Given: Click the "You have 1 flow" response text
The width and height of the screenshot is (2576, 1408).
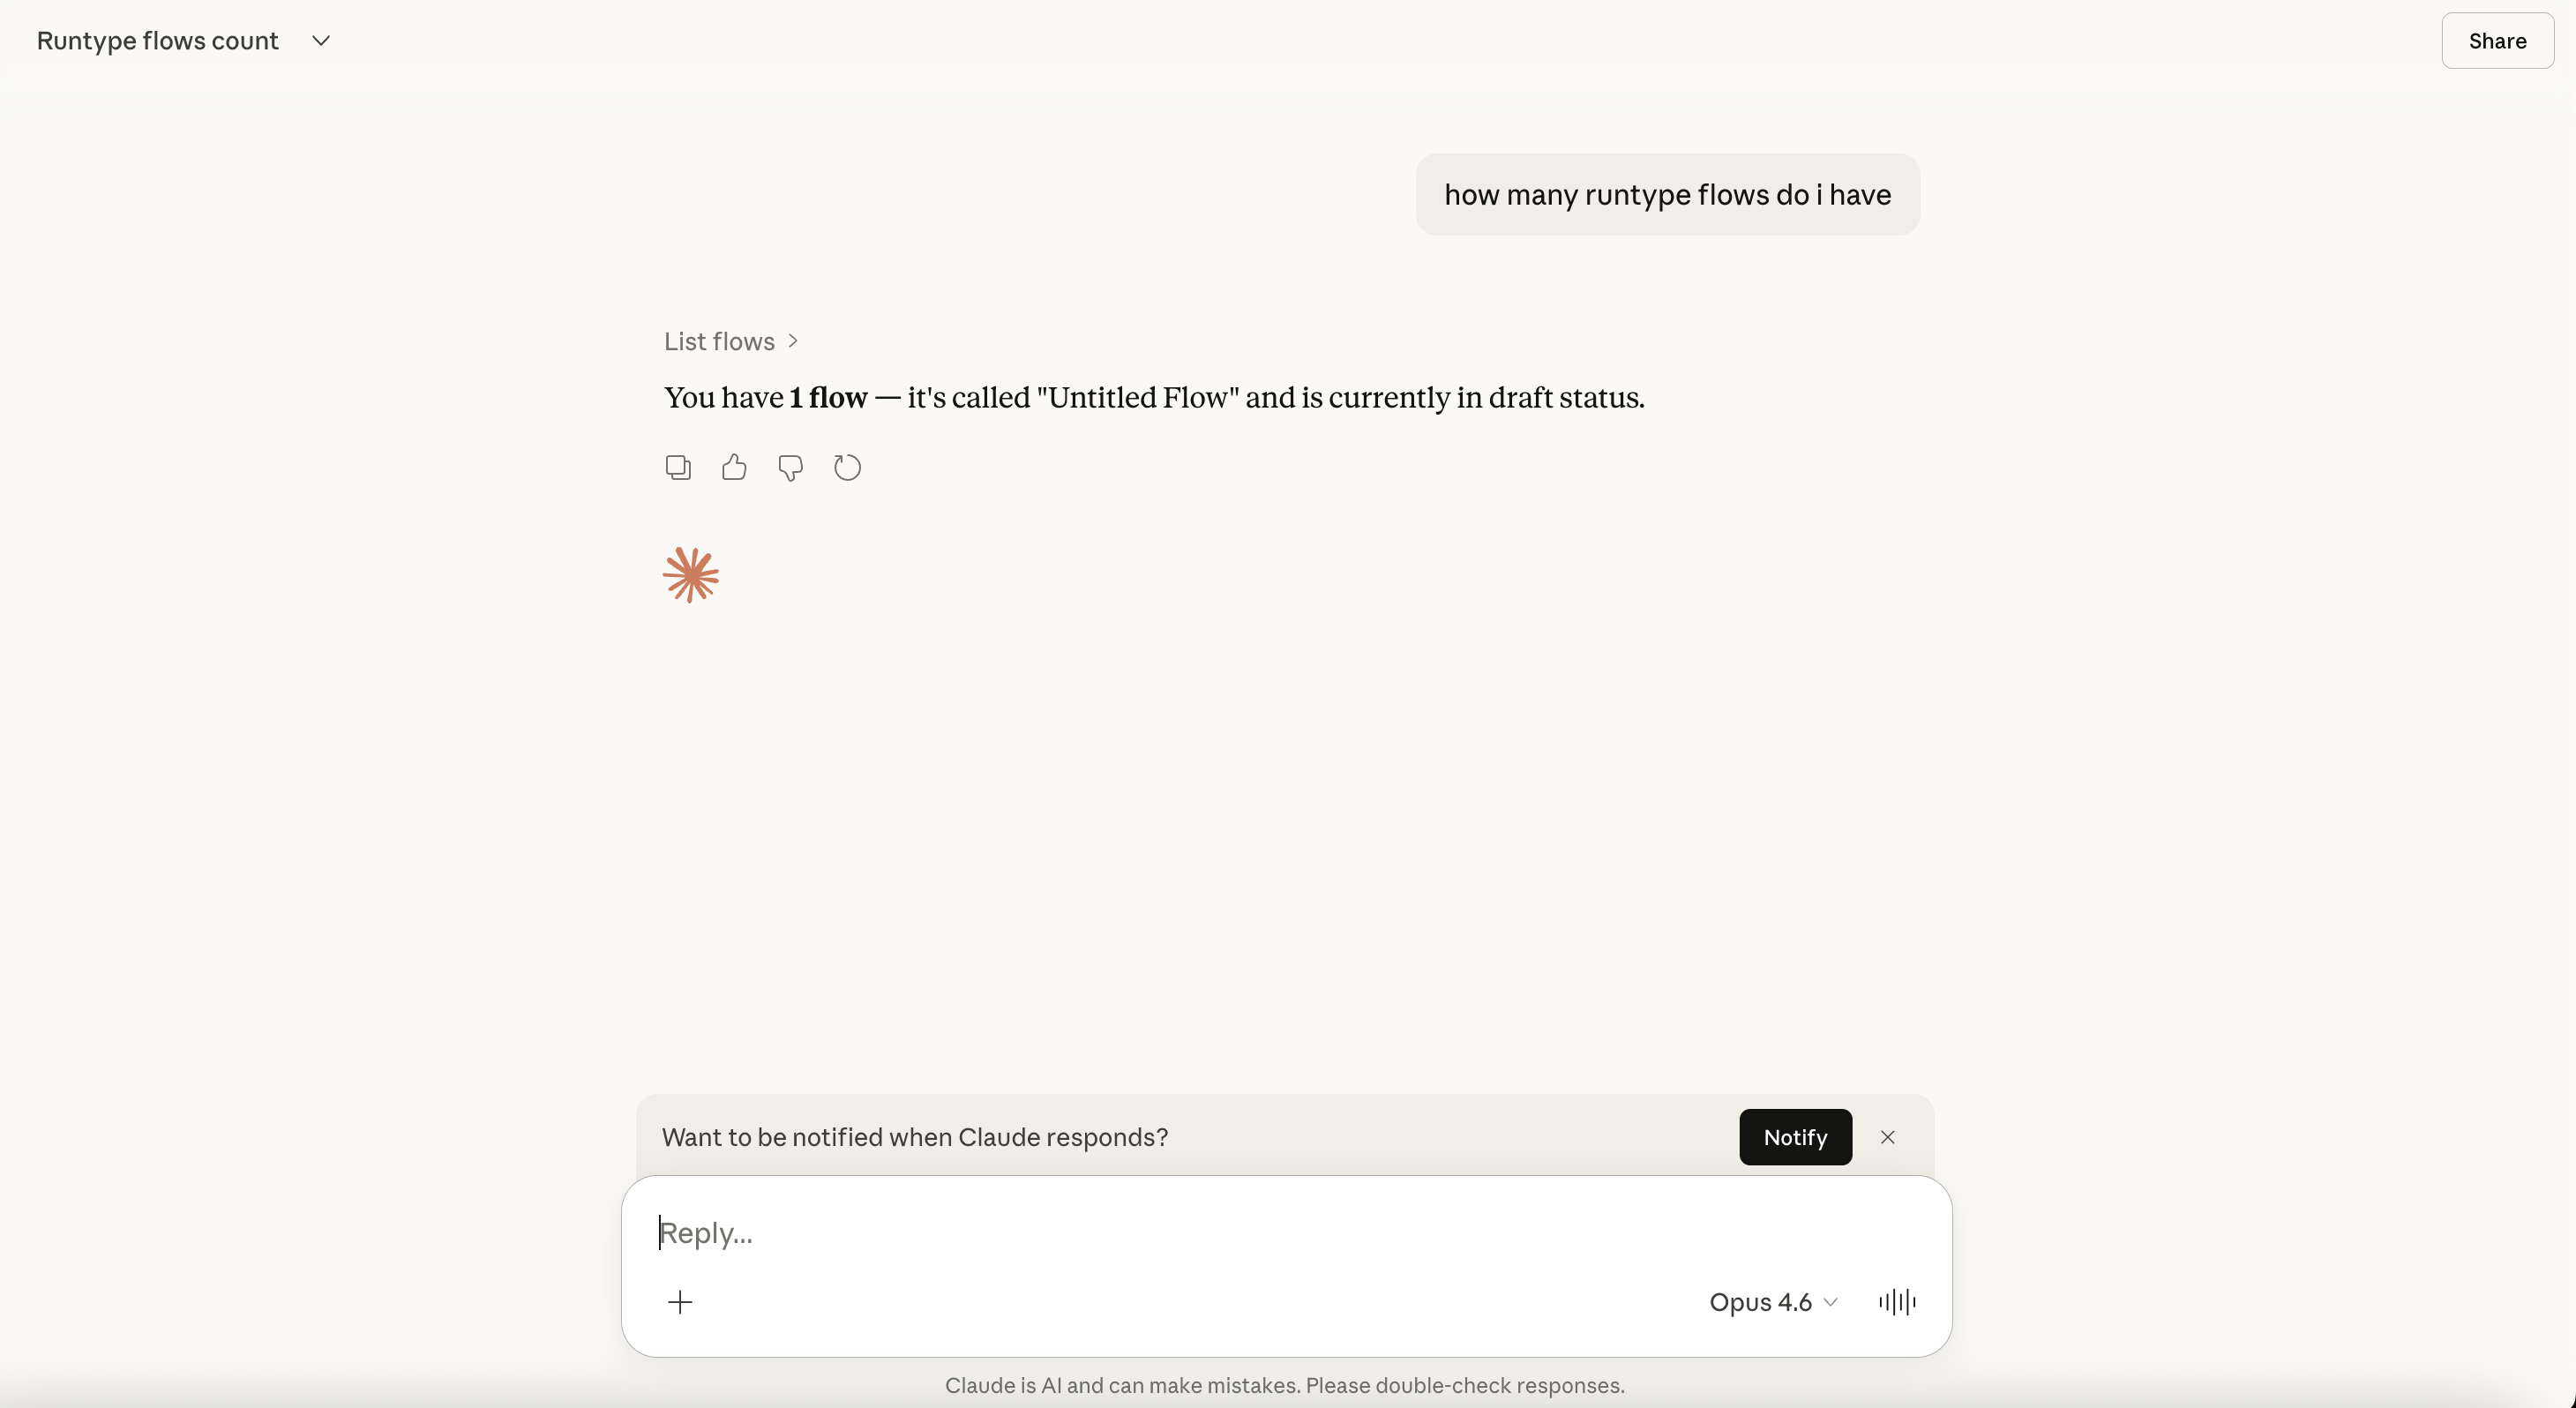Looking at the screenshot, I should (1154, 398).
